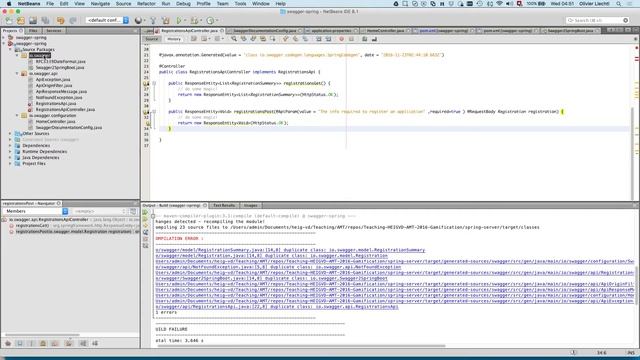Viewport: 640px width, 360px height.
Task: Collapse the io.swagger.configuration package
Action: (x=17, y=116)
